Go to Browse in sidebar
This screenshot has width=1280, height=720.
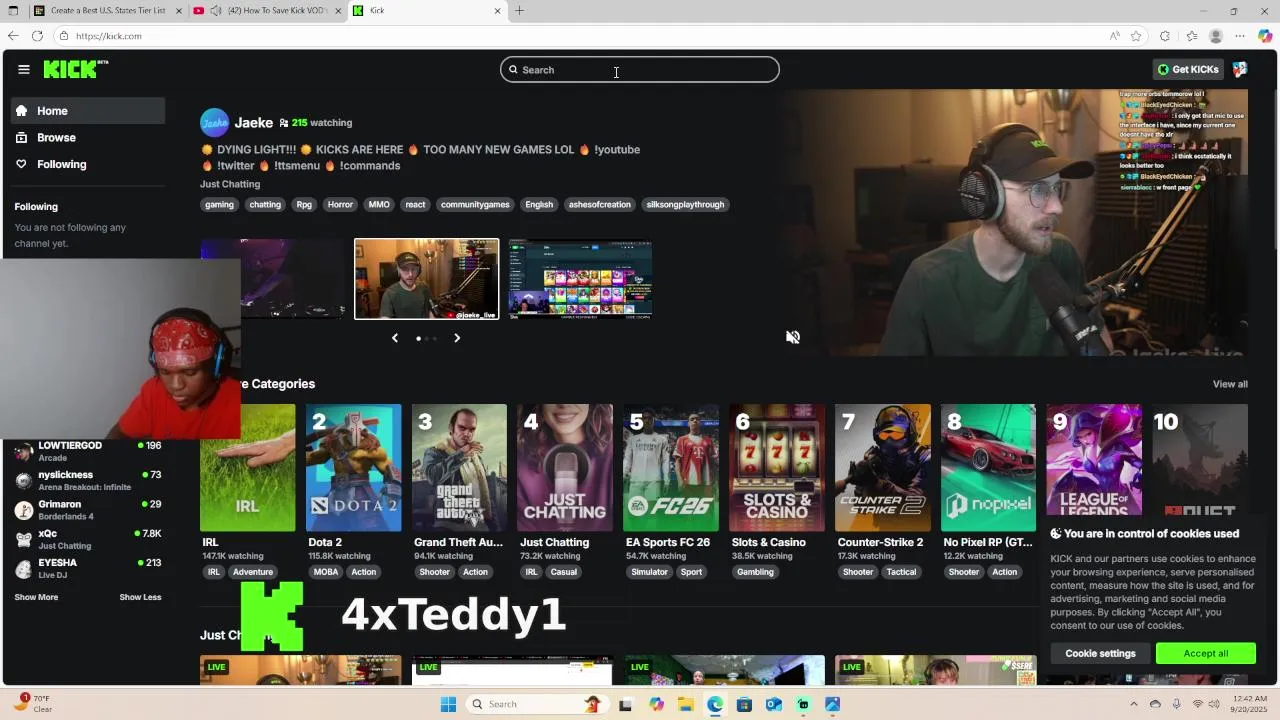88,137
